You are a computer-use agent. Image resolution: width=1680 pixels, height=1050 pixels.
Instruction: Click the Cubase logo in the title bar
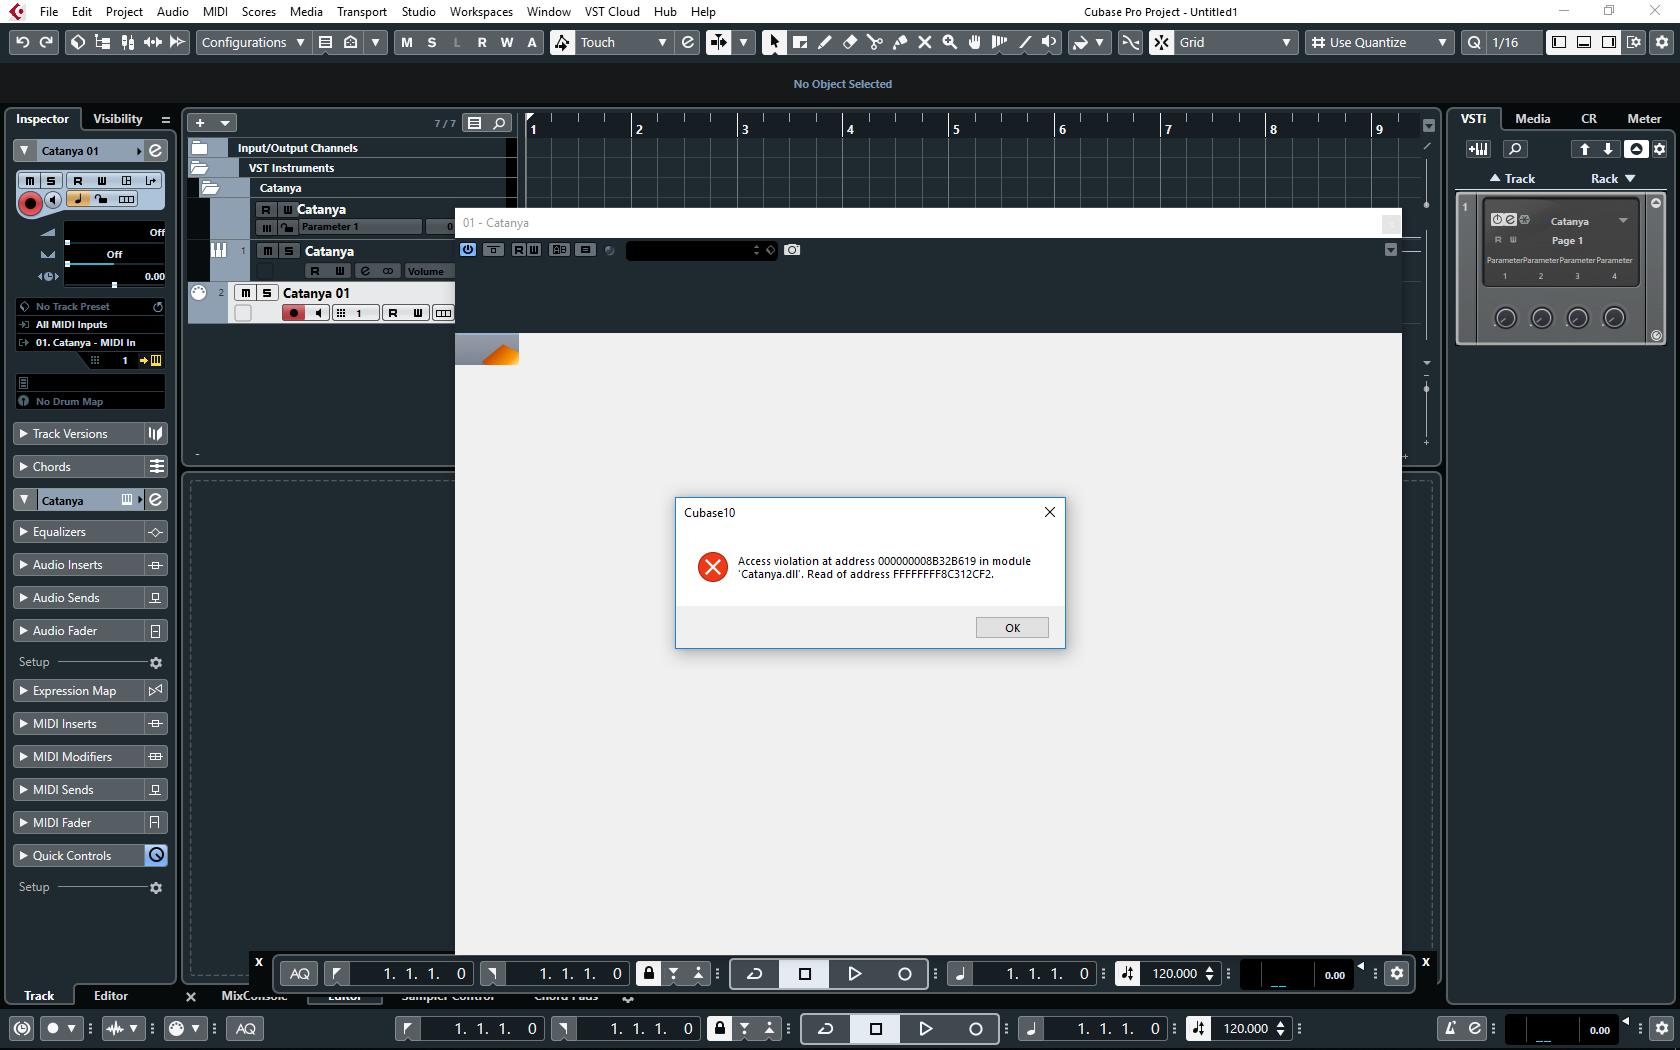click(x=17, y=12)
